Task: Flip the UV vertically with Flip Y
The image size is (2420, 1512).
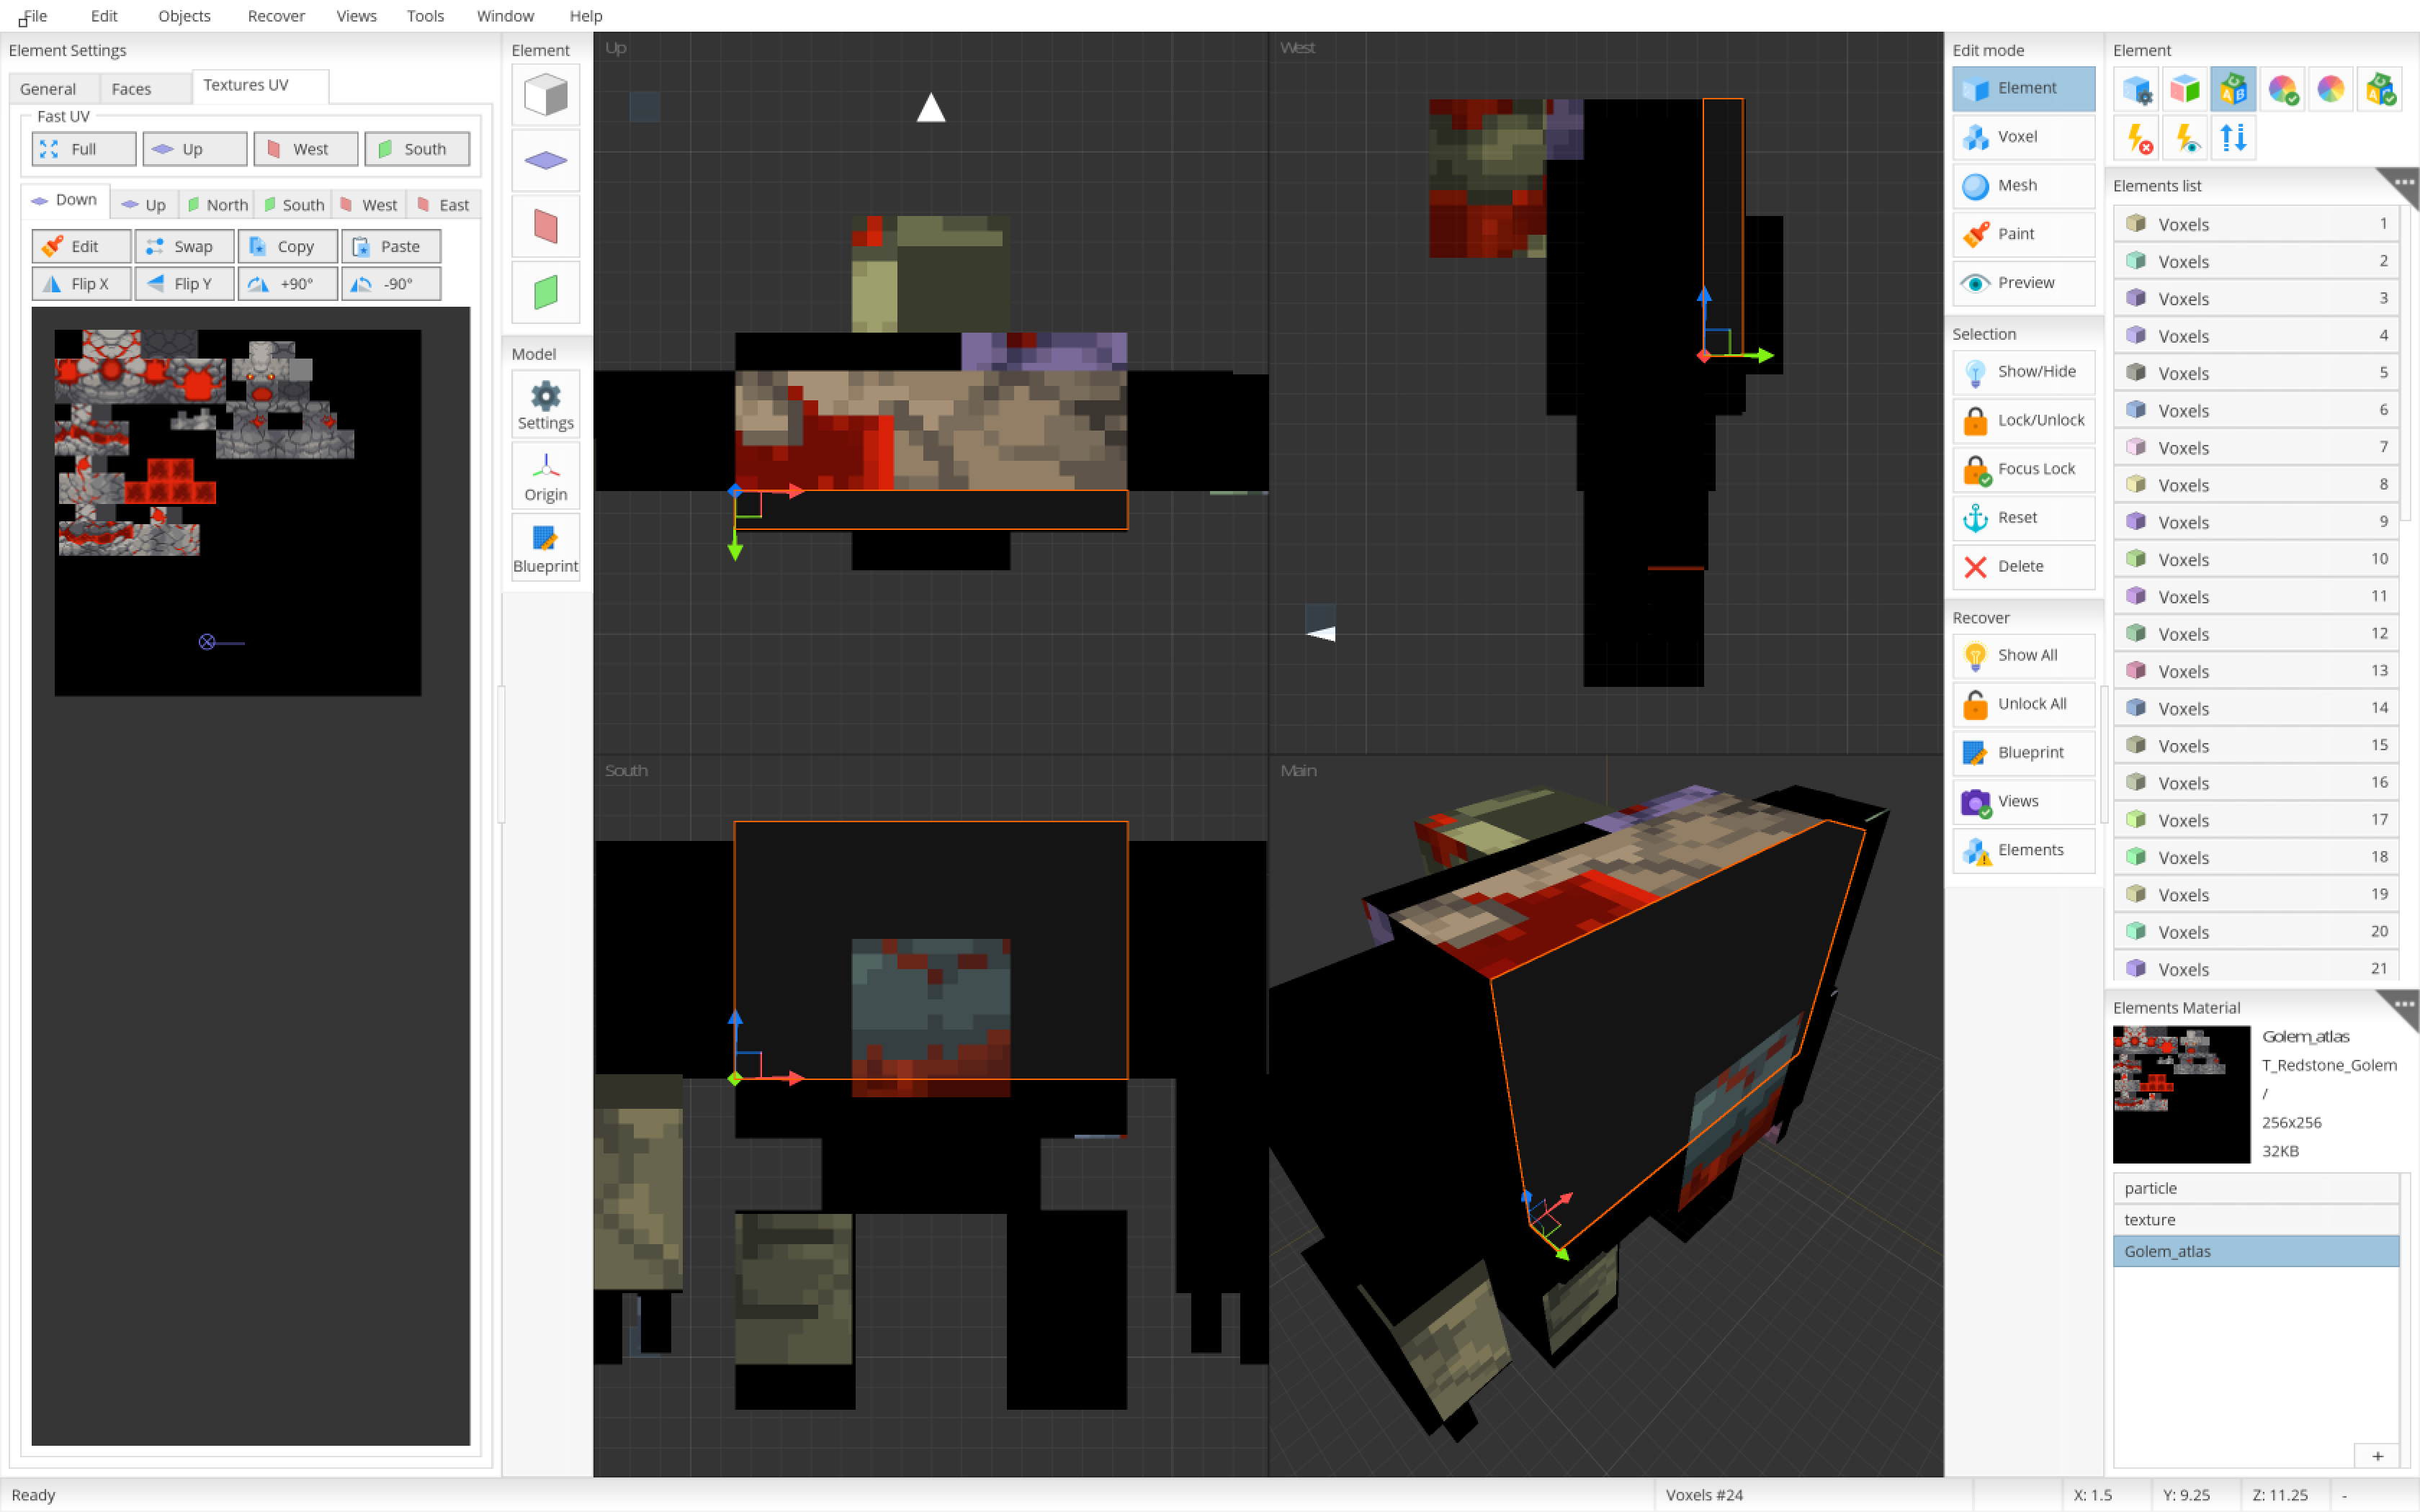Action: tap(185, 283)
